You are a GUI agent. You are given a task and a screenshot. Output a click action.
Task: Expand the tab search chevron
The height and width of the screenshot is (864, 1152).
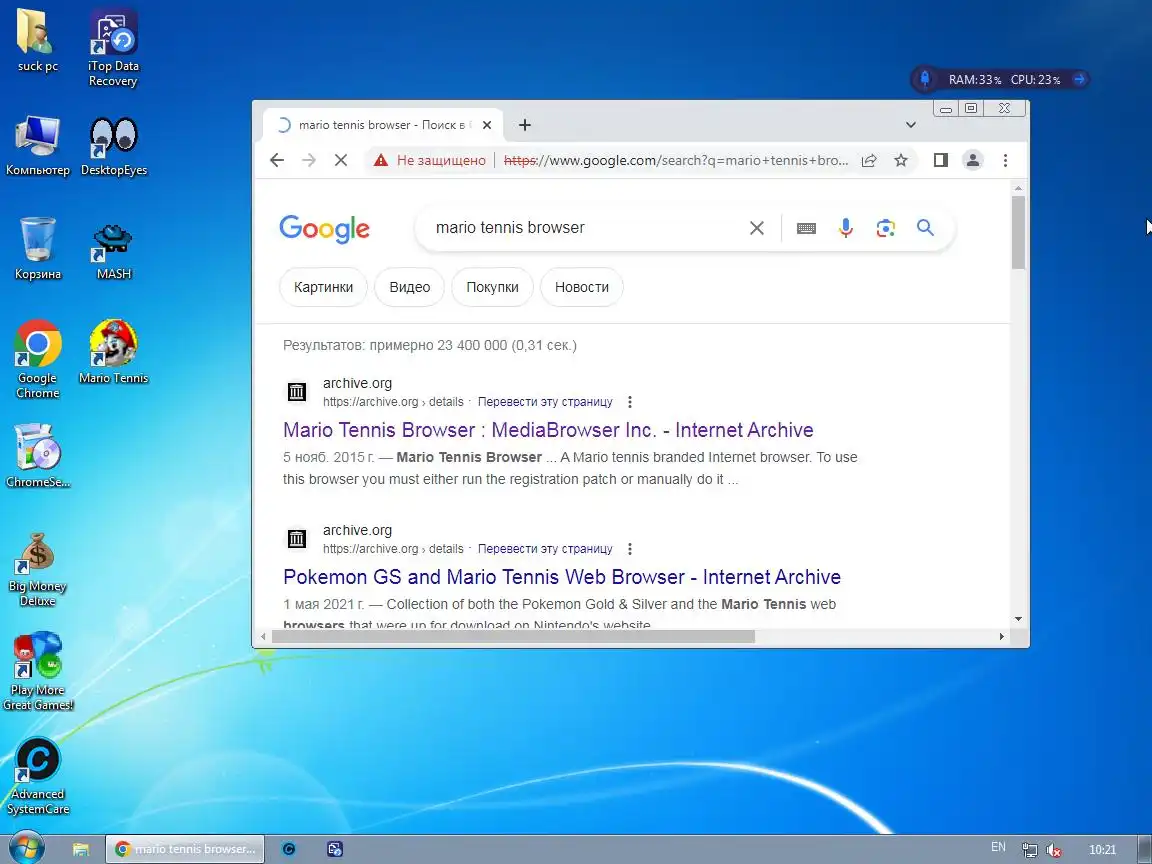tap(910, 125)
